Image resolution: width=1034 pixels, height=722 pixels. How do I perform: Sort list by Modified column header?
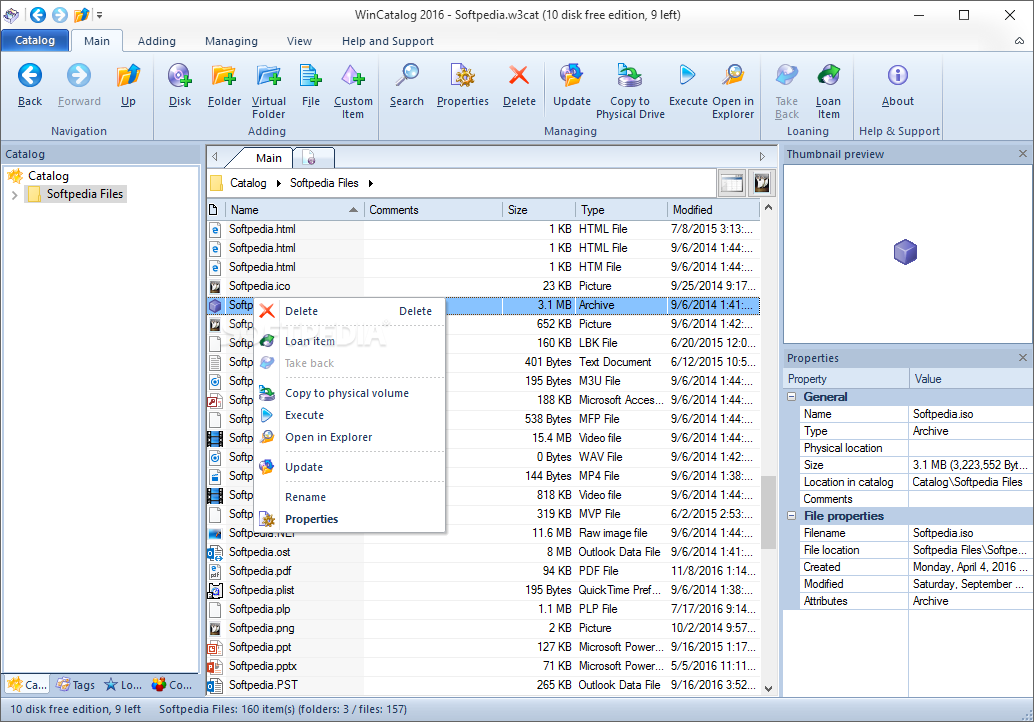pyautogui.click(x=714, y=210)
